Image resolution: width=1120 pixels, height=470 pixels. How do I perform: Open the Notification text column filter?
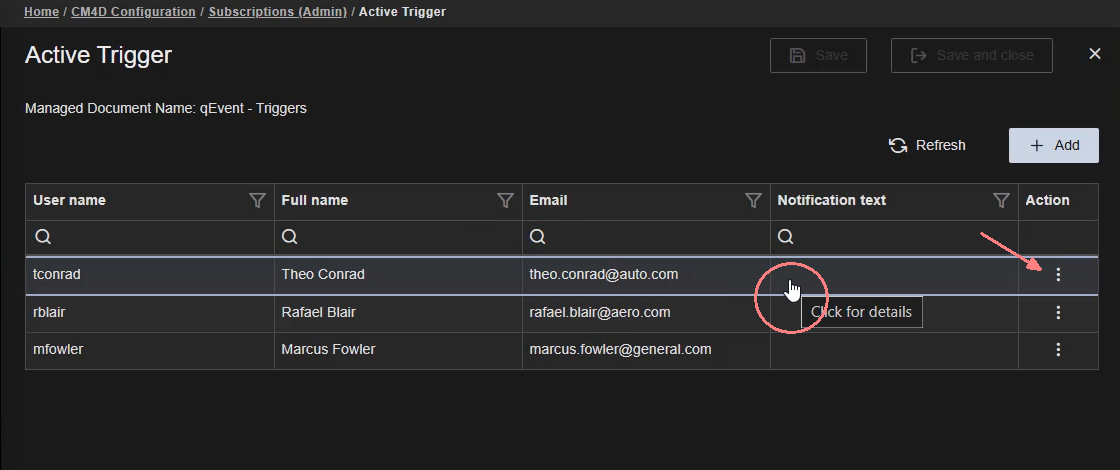(x=1001, y=201)
